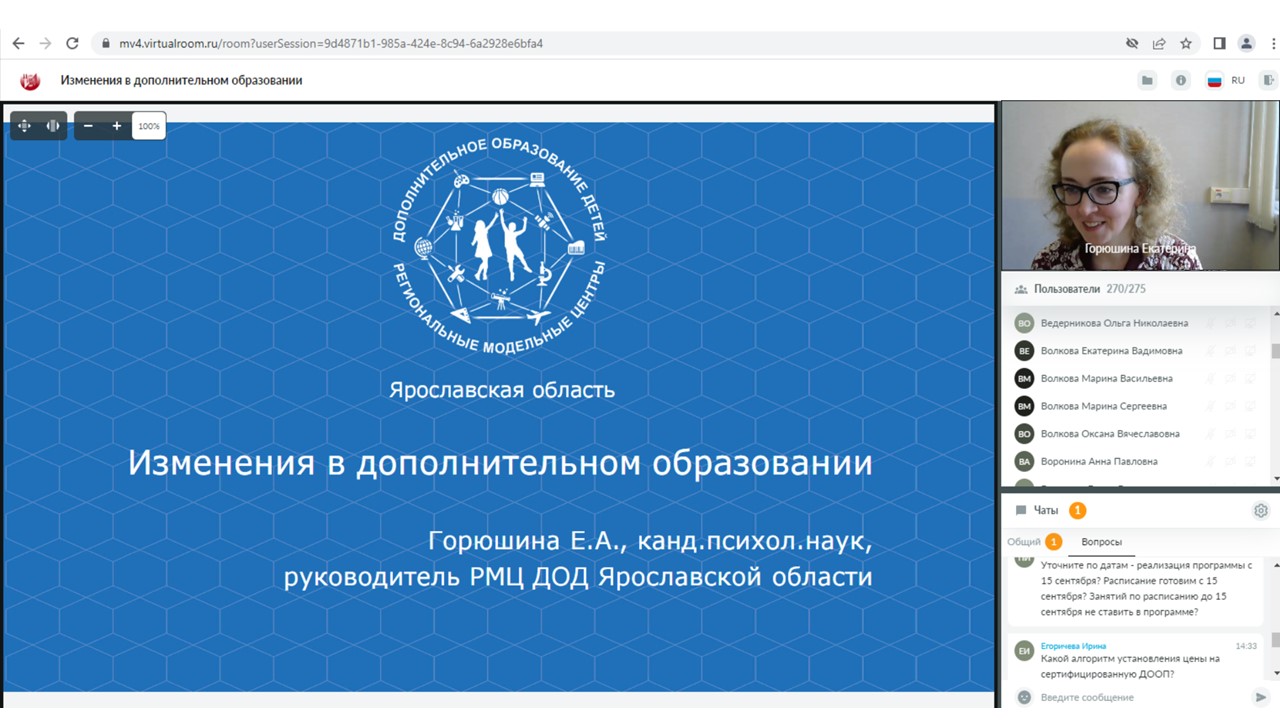Open the Chrome three-dot menu
This screenshot has height=720, width=1280.
tap(1273, 44)
